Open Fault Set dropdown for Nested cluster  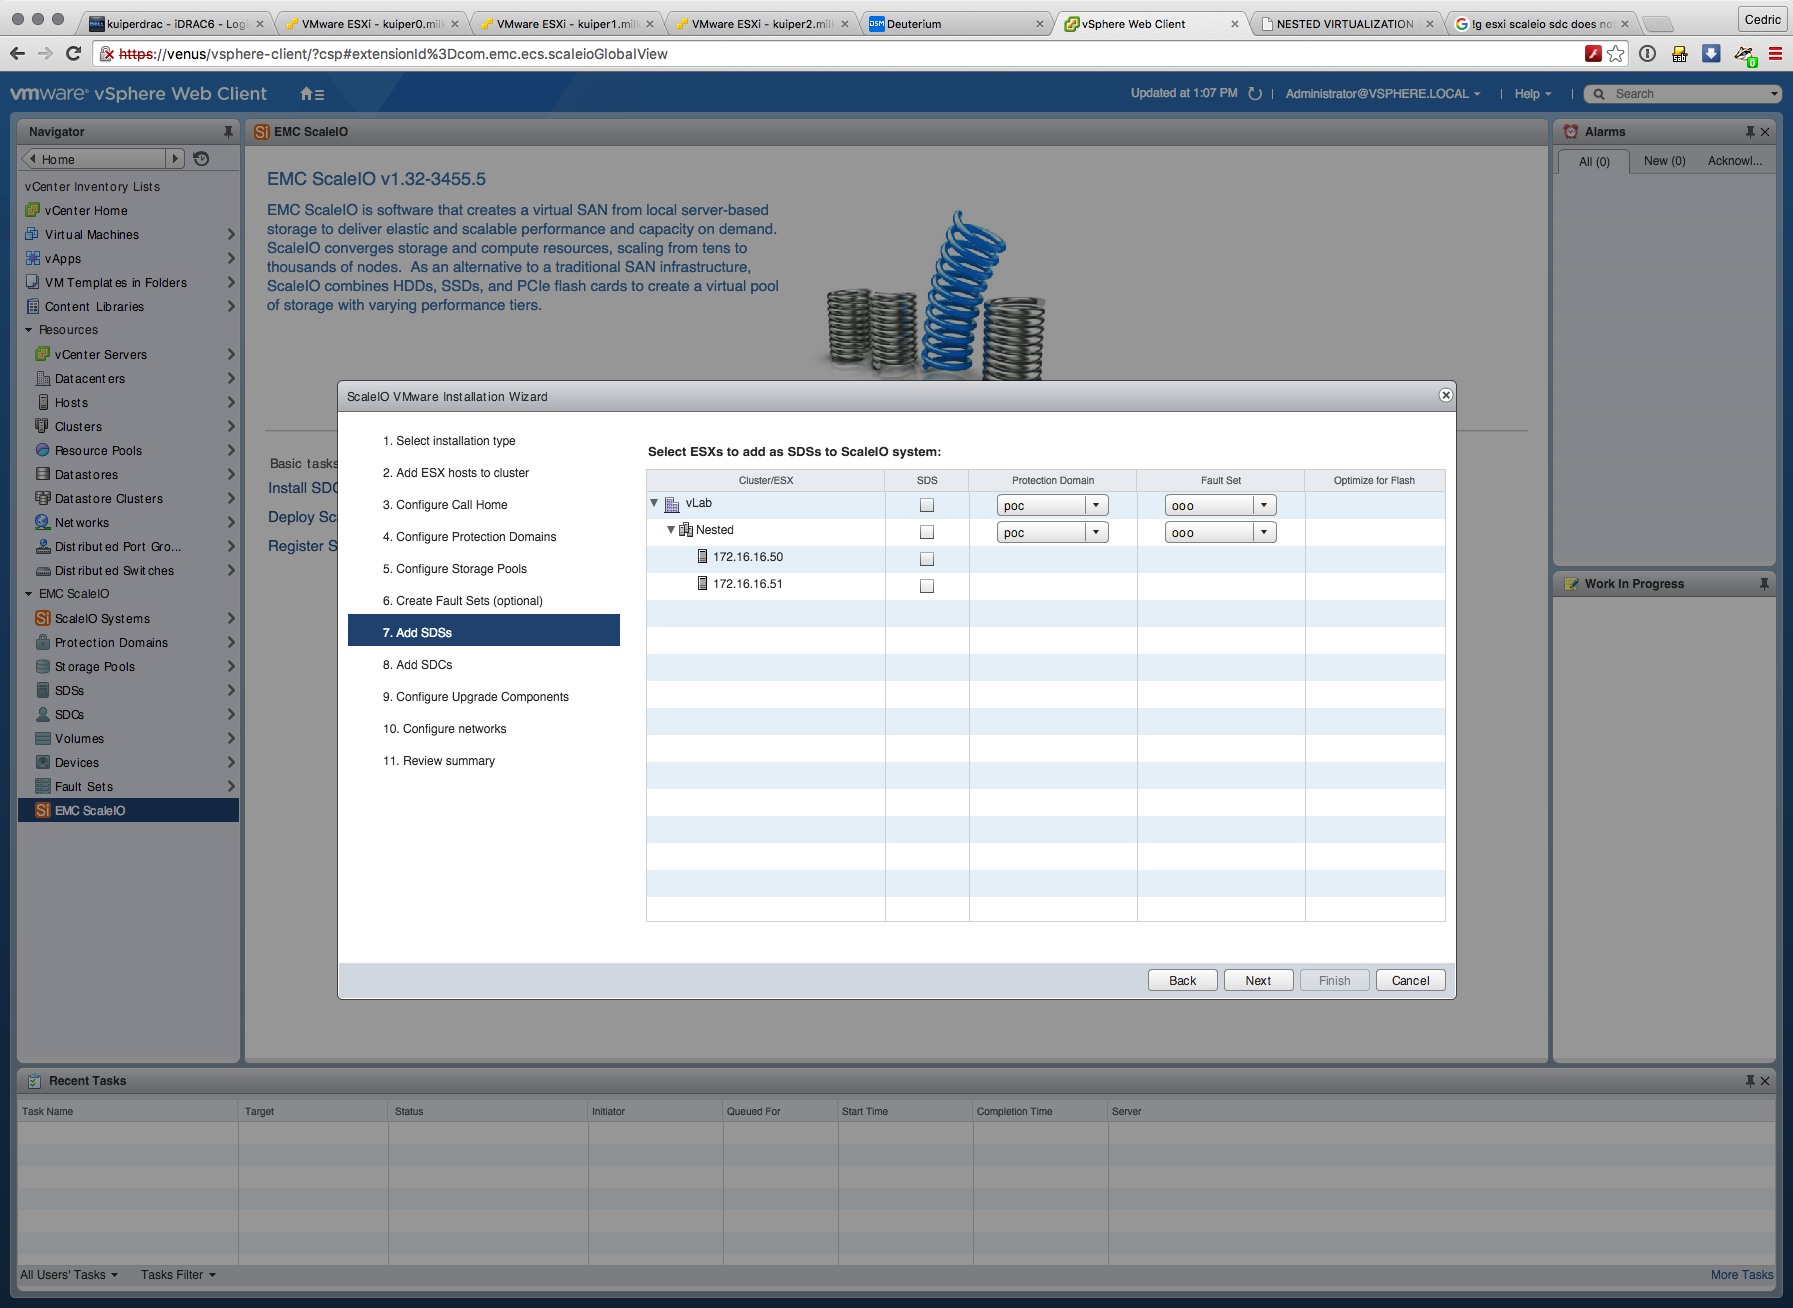tap(1264, 532)
